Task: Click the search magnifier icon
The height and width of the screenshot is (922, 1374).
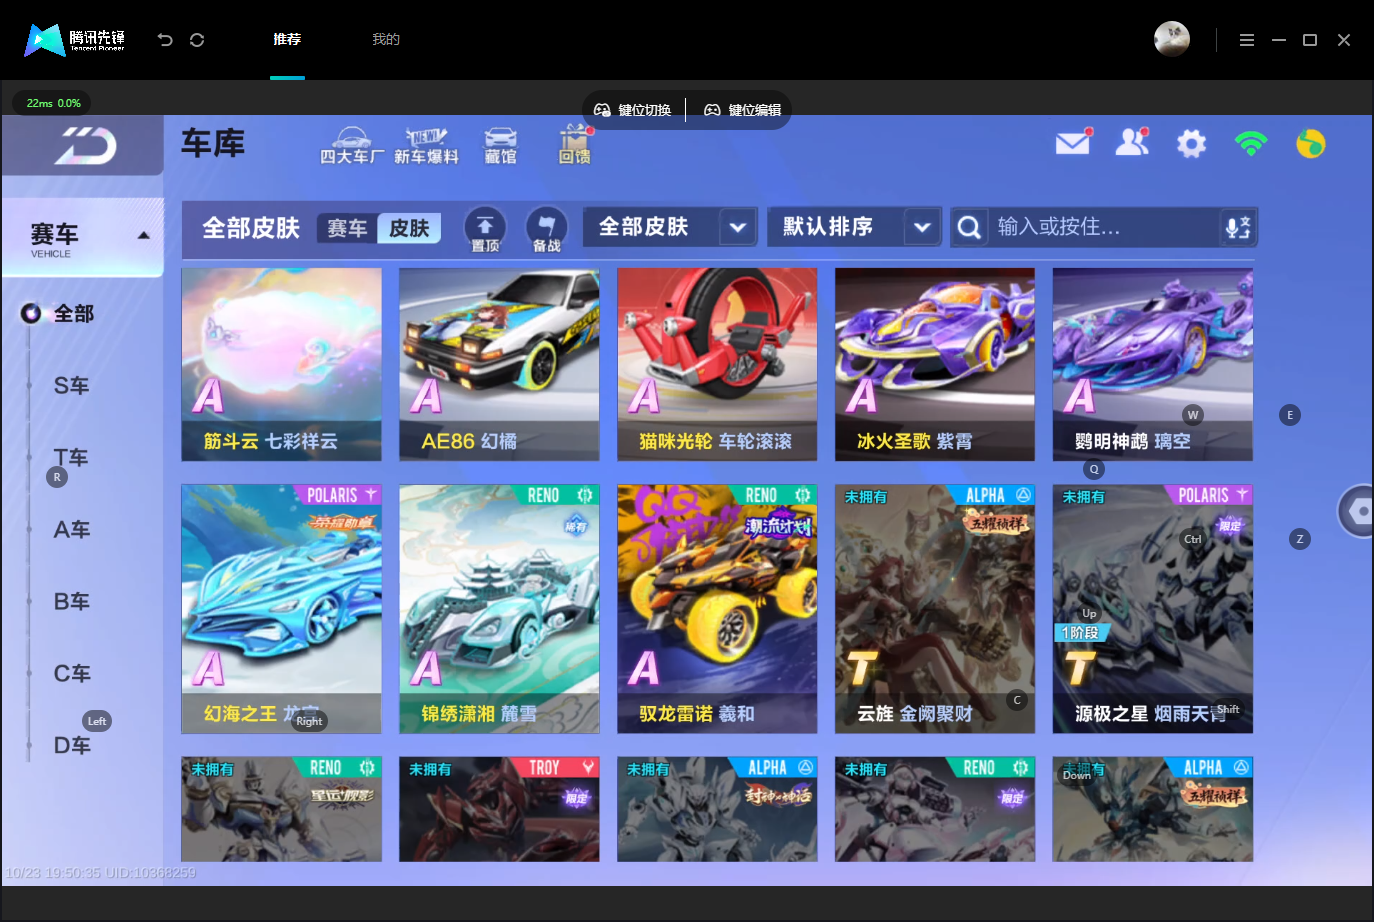Action: (x=969, y=227)
